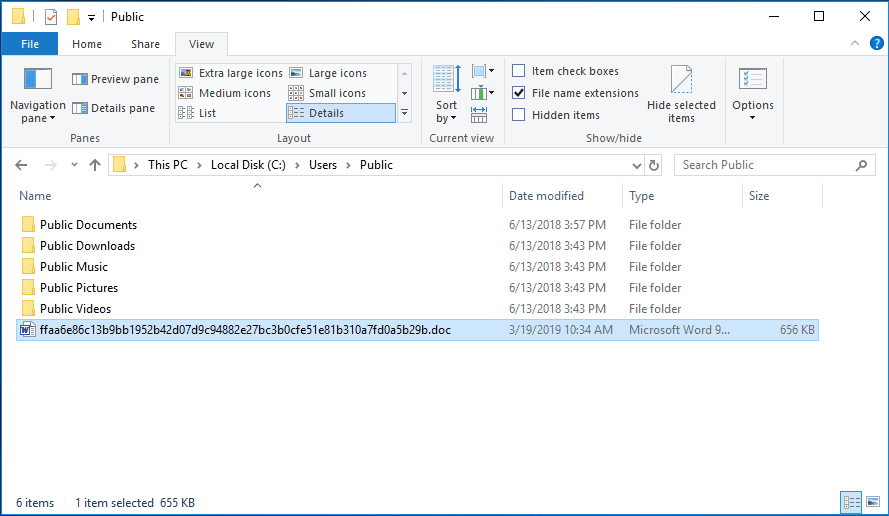Image resolution: width=889 pixels, height=516 pixels.
Task: Uncheck File name extensions
Action: (x=518, y=92)
